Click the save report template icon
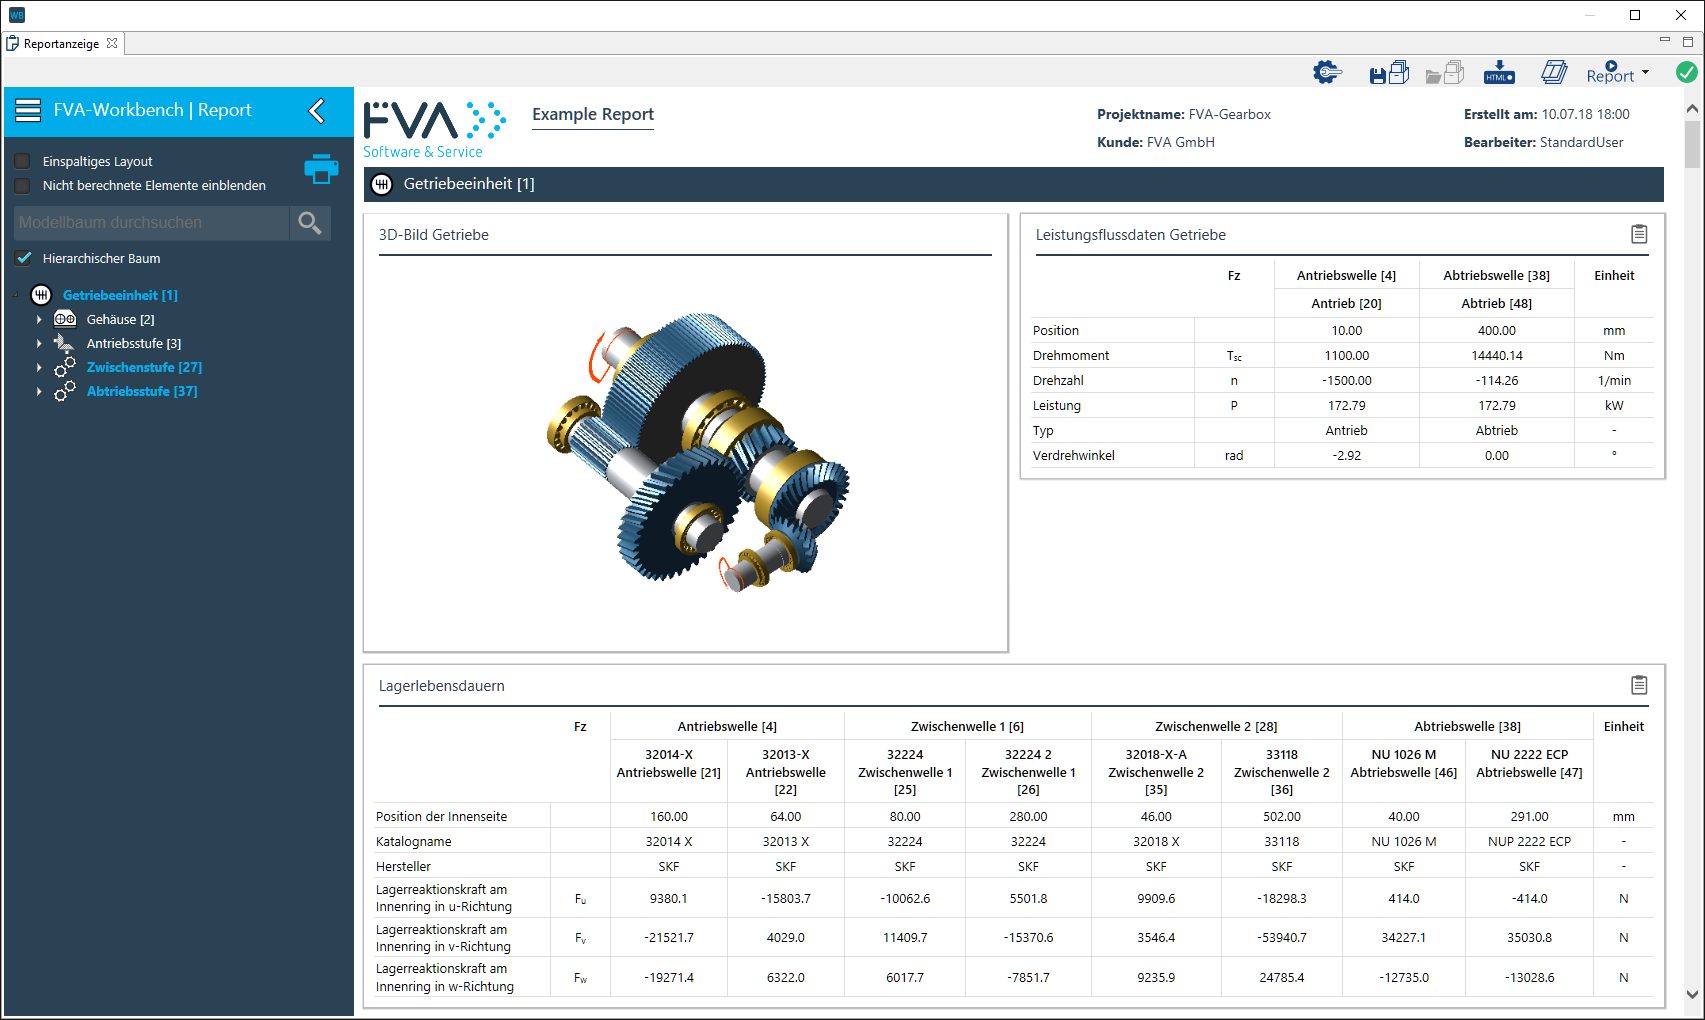 (1388, 73)
